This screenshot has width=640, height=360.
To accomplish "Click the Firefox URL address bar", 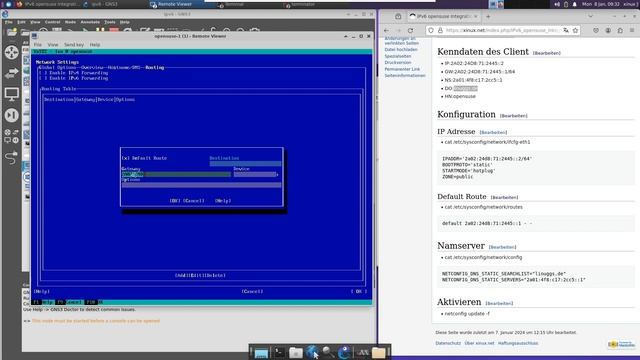I will pos(502,31).
